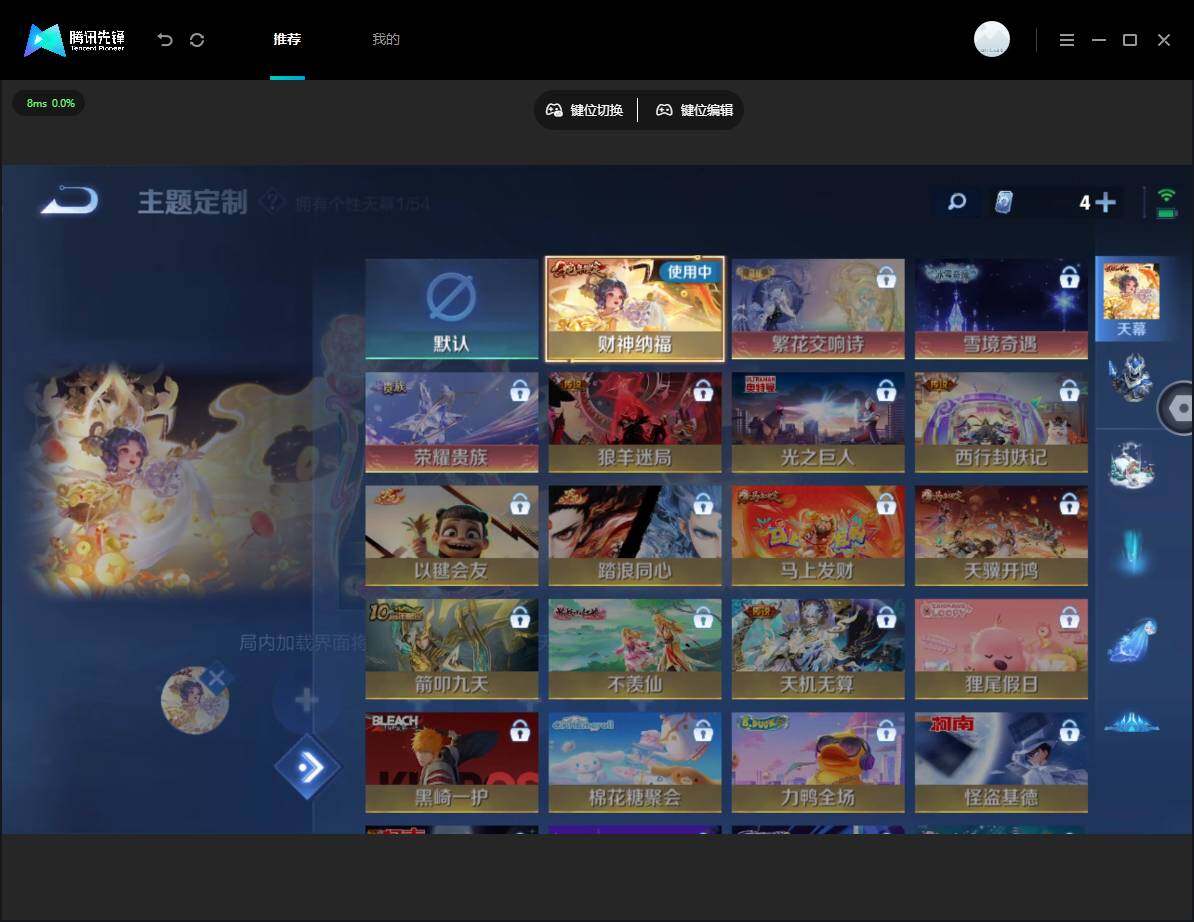Click the Tencent Pioneer logo
Viewport: 1194px width, 922px height.
(75, 40)
